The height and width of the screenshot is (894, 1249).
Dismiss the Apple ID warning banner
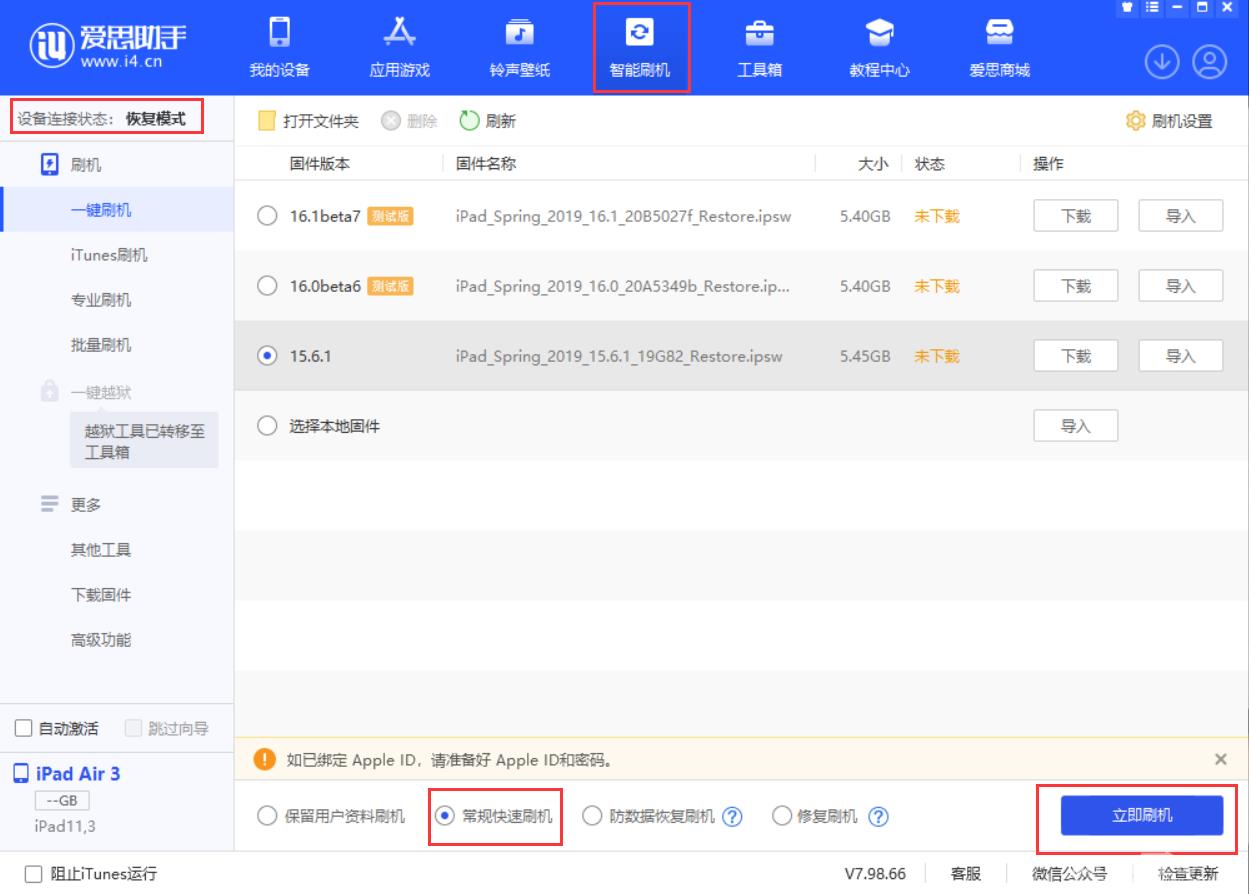[x=1220, y=759]
